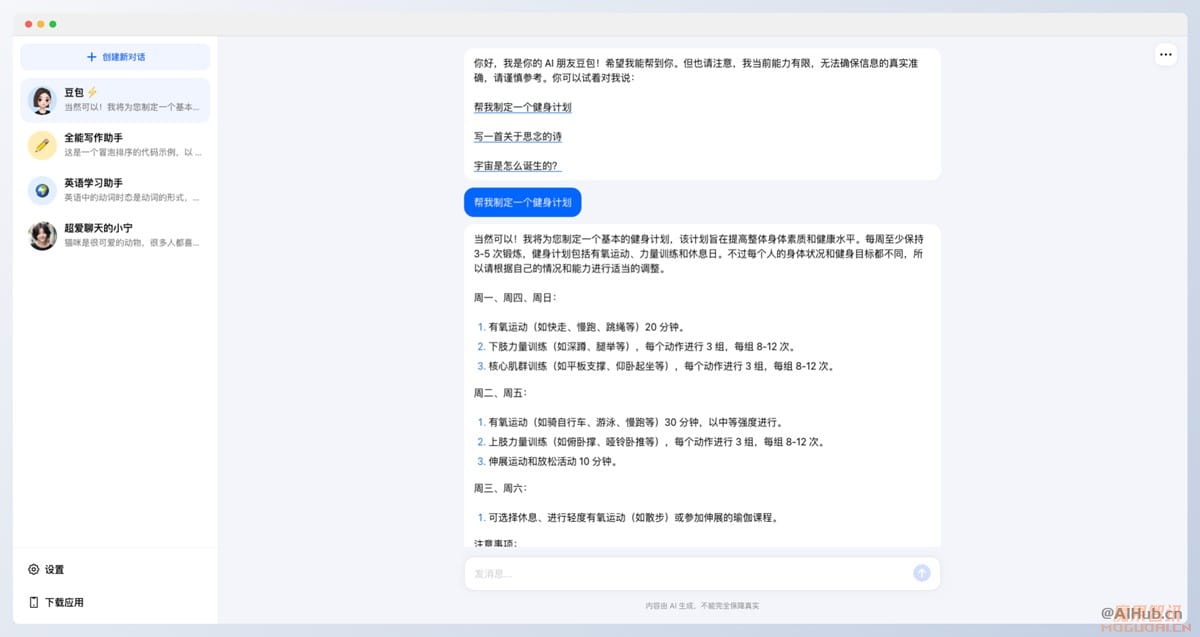Click the gear icon next to 设置

point(34,569)
